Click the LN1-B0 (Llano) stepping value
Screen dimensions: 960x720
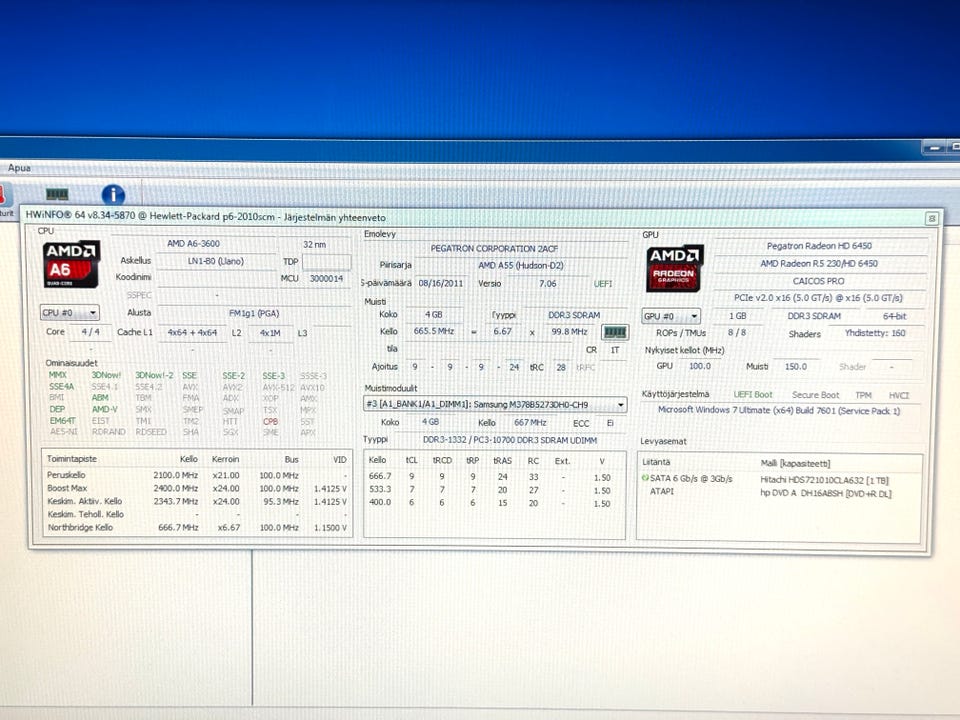(216, 261)
